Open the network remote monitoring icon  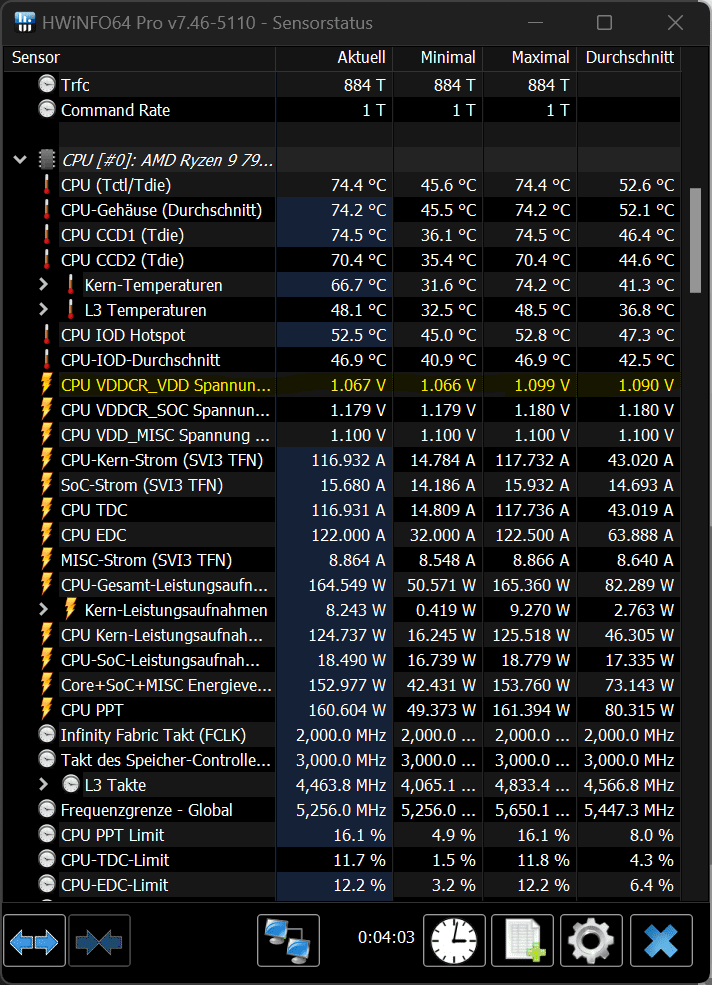point(288,941)
